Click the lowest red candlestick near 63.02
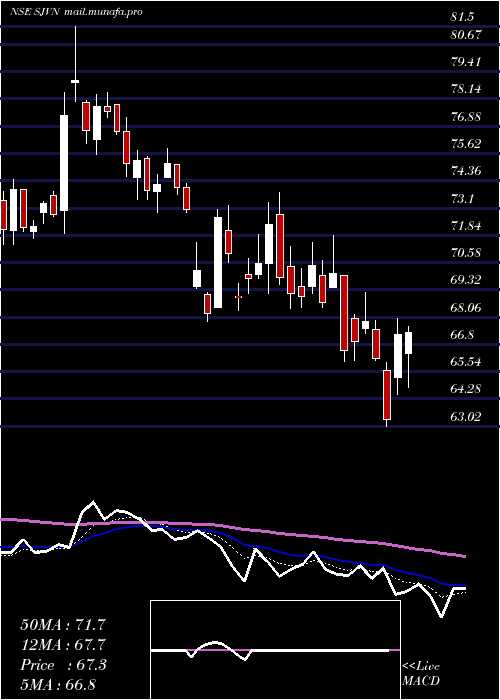 tap(387, 395)
